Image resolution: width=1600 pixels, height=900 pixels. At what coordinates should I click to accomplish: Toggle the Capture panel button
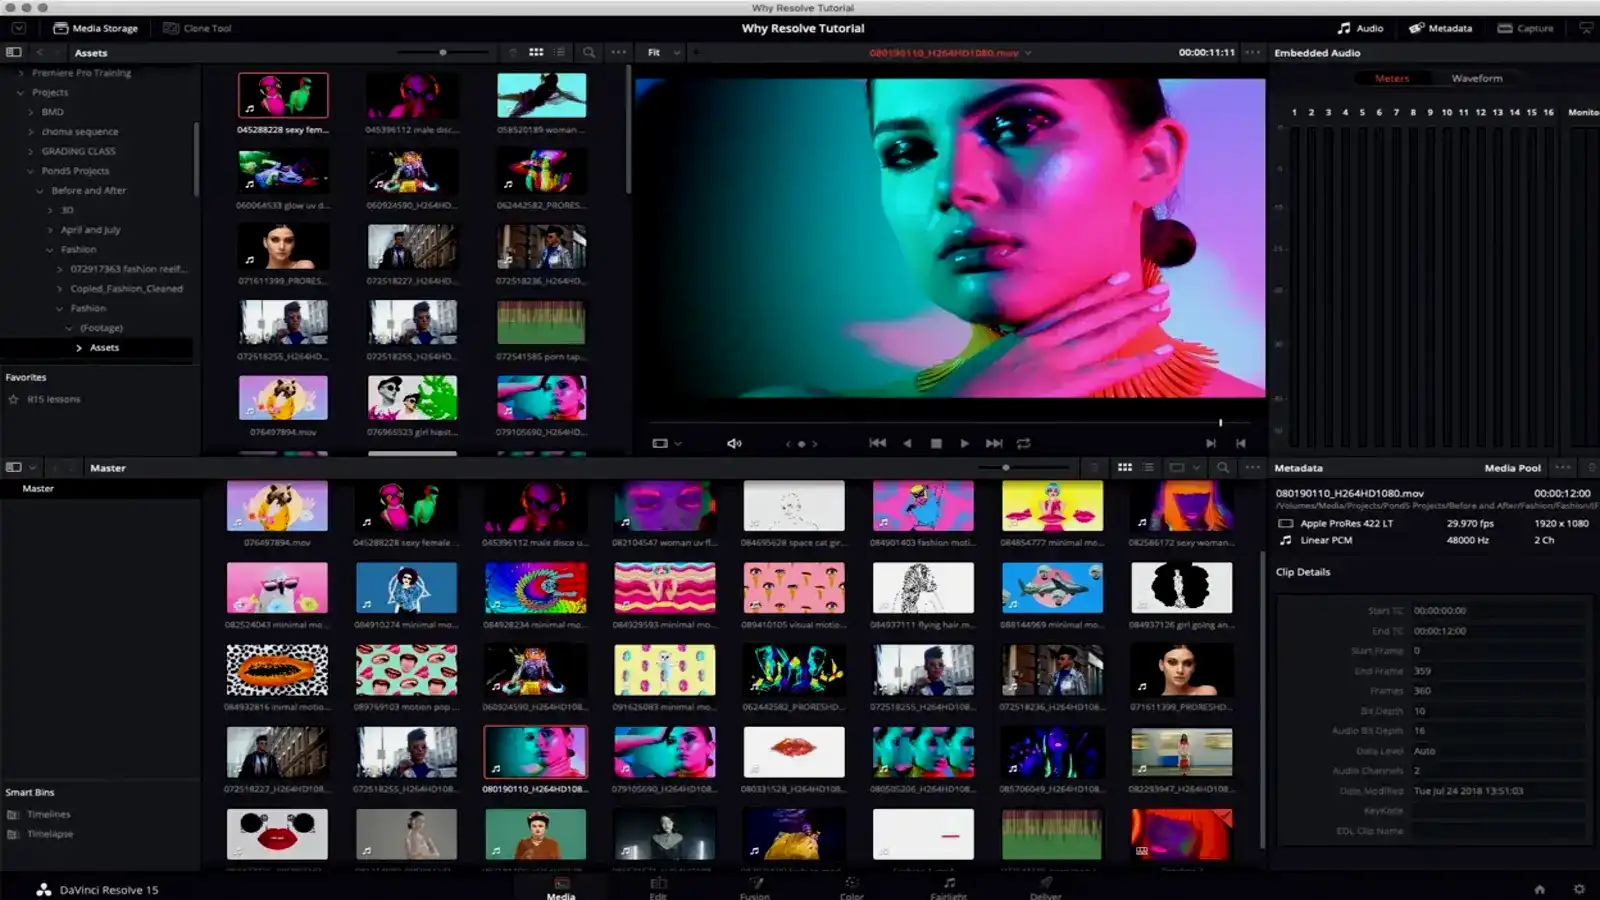(x=1525, y=28)
